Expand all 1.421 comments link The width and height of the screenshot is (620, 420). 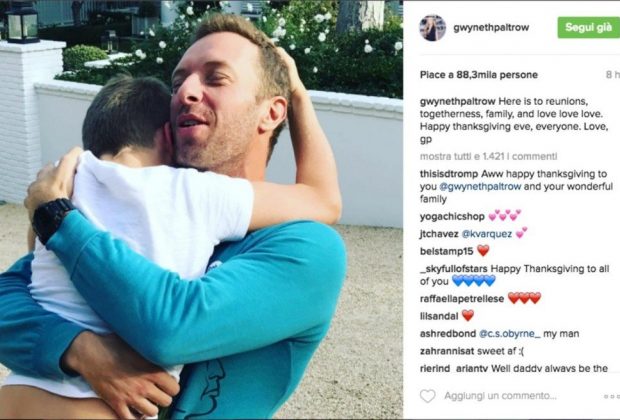pos(488,156)
